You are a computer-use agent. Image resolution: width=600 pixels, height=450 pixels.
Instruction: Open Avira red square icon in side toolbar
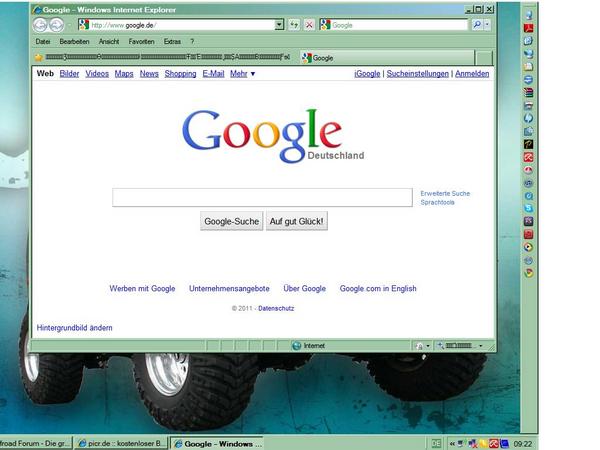528,157
